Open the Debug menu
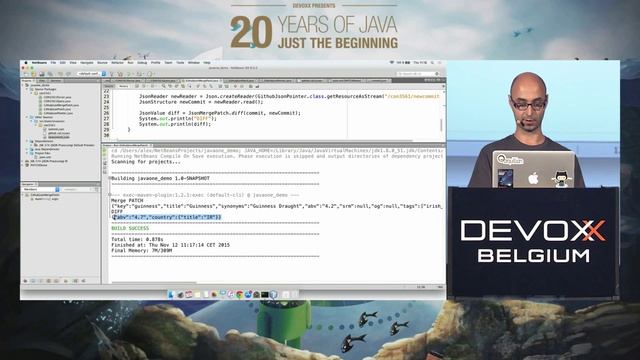 [142, 62]
